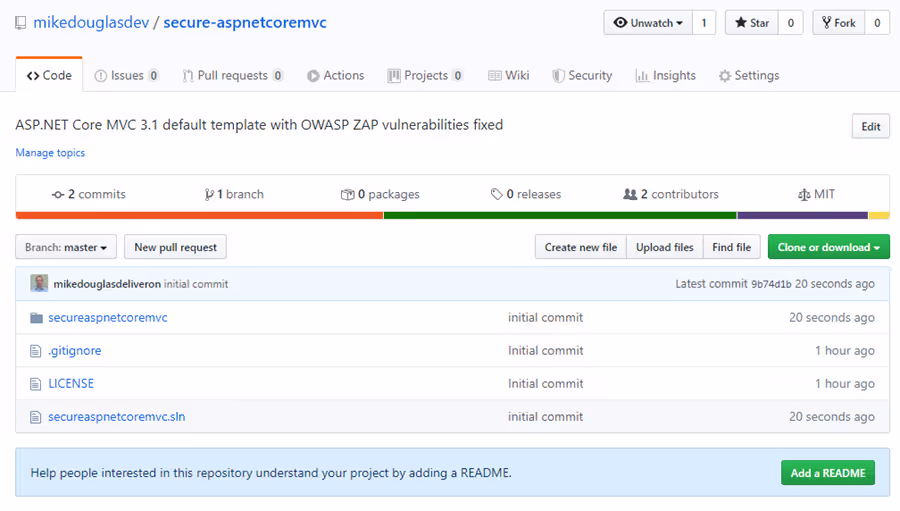
Task: Click the commit message next to mikedouglasdeliveron
Action: [196, 284]
